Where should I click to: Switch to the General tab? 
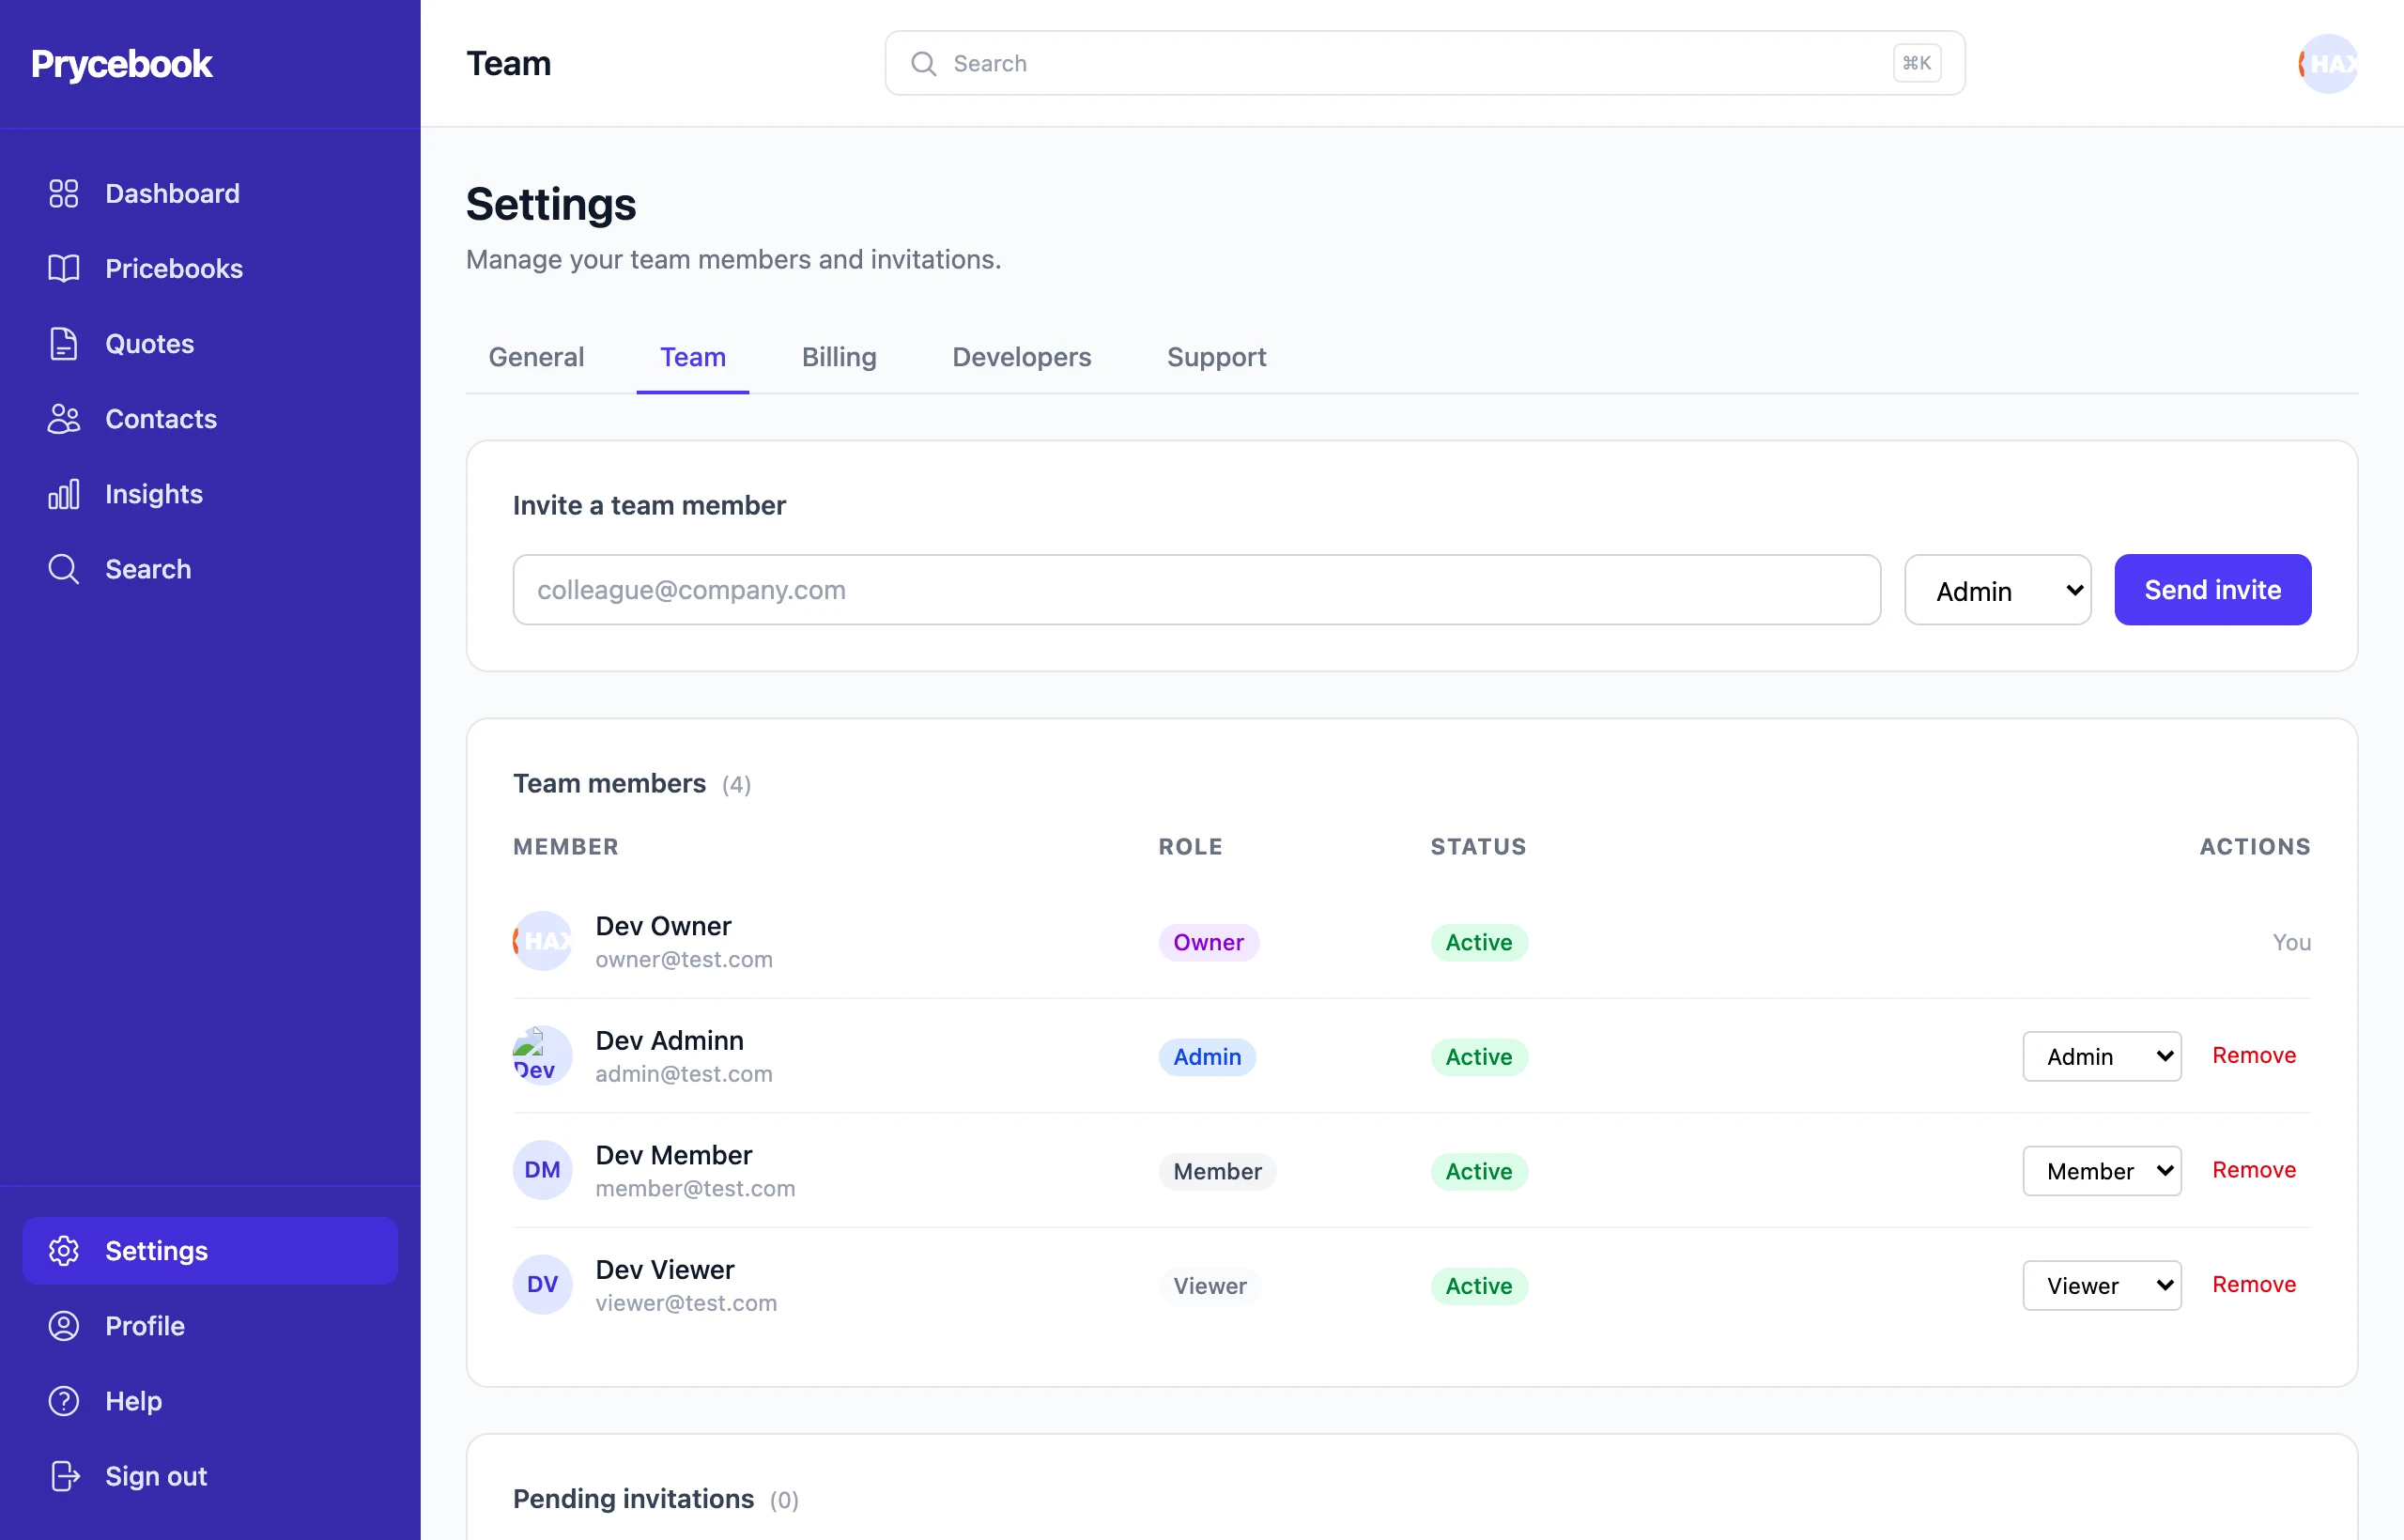(536, 356)
